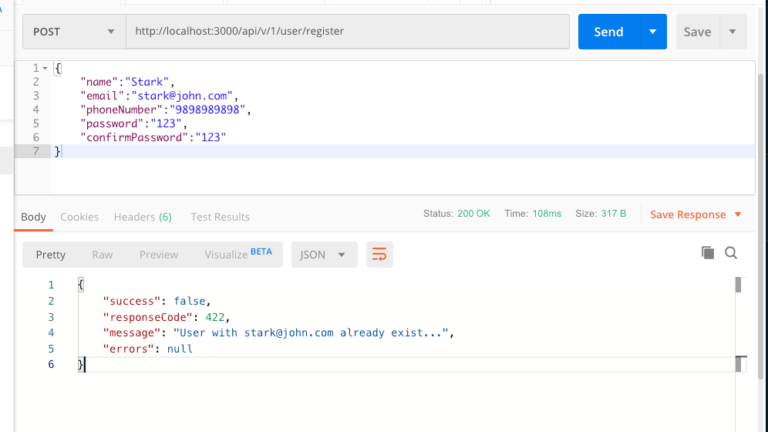Click the "Stark" name value
The height and width of the screenshot is (432, 768).
click(x=147, y=82)
